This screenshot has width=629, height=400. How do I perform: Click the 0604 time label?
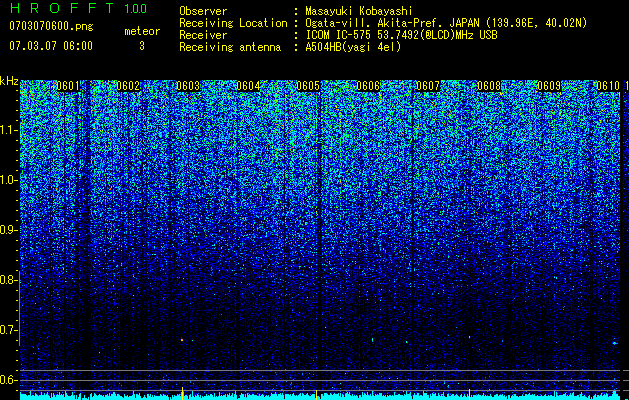pyautogui.click(x=248, y=86)
